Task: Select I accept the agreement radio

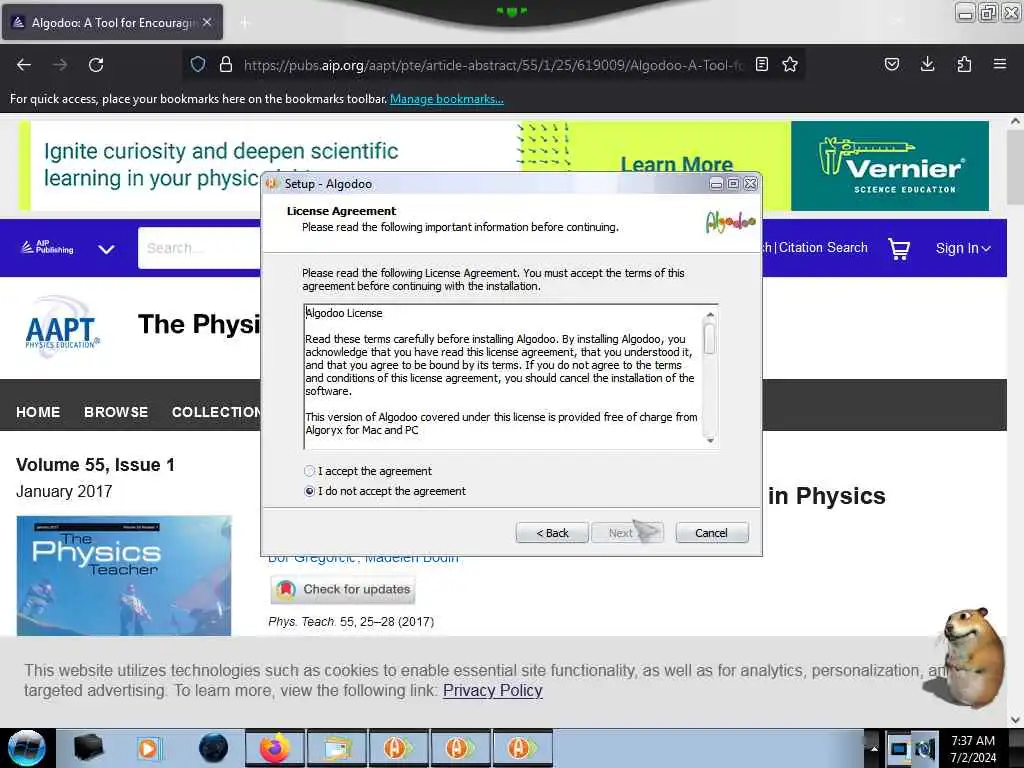Action: click(x=310, y=471)
